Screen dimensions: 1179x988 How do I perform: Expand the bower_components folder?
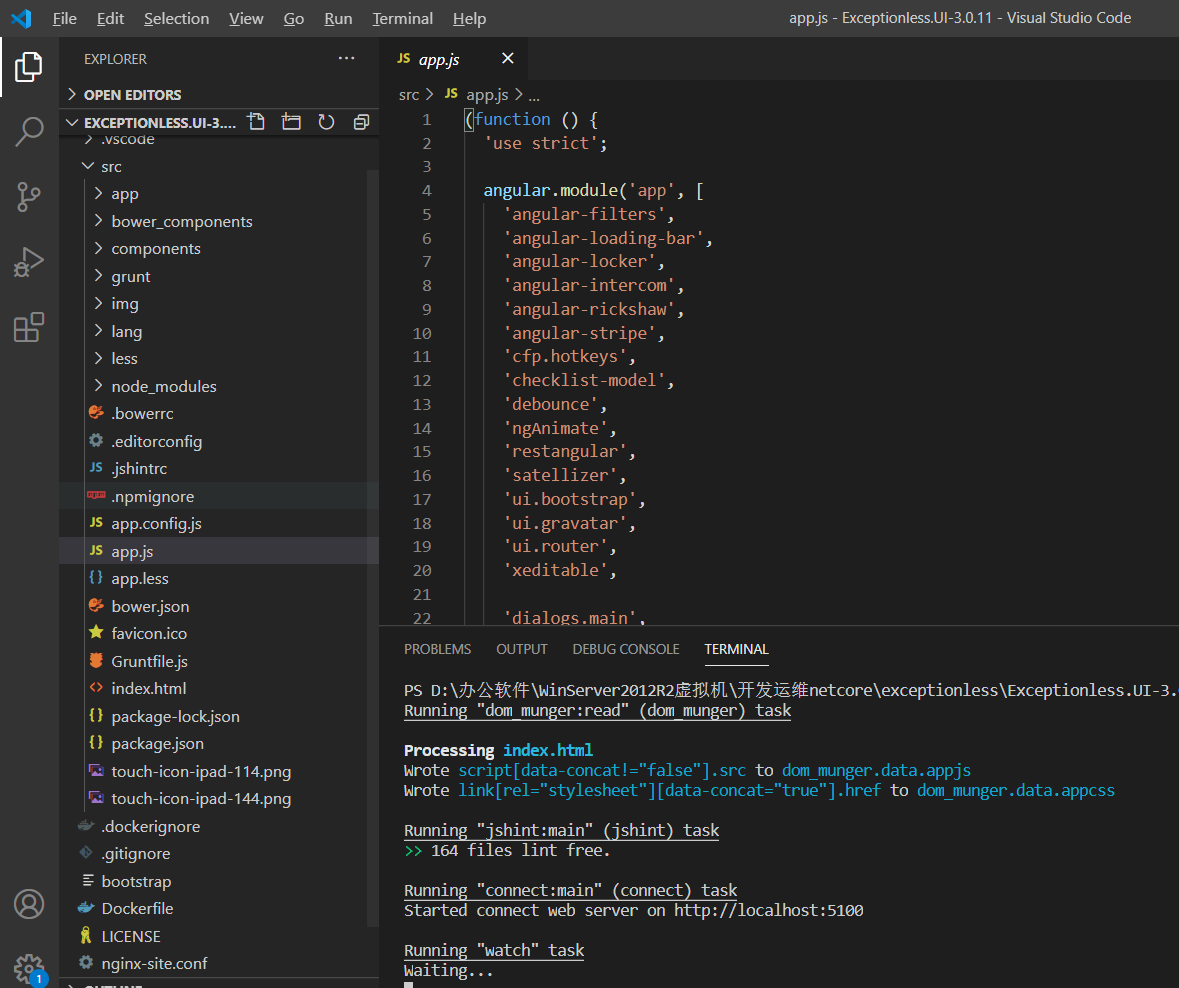point(181,222)
